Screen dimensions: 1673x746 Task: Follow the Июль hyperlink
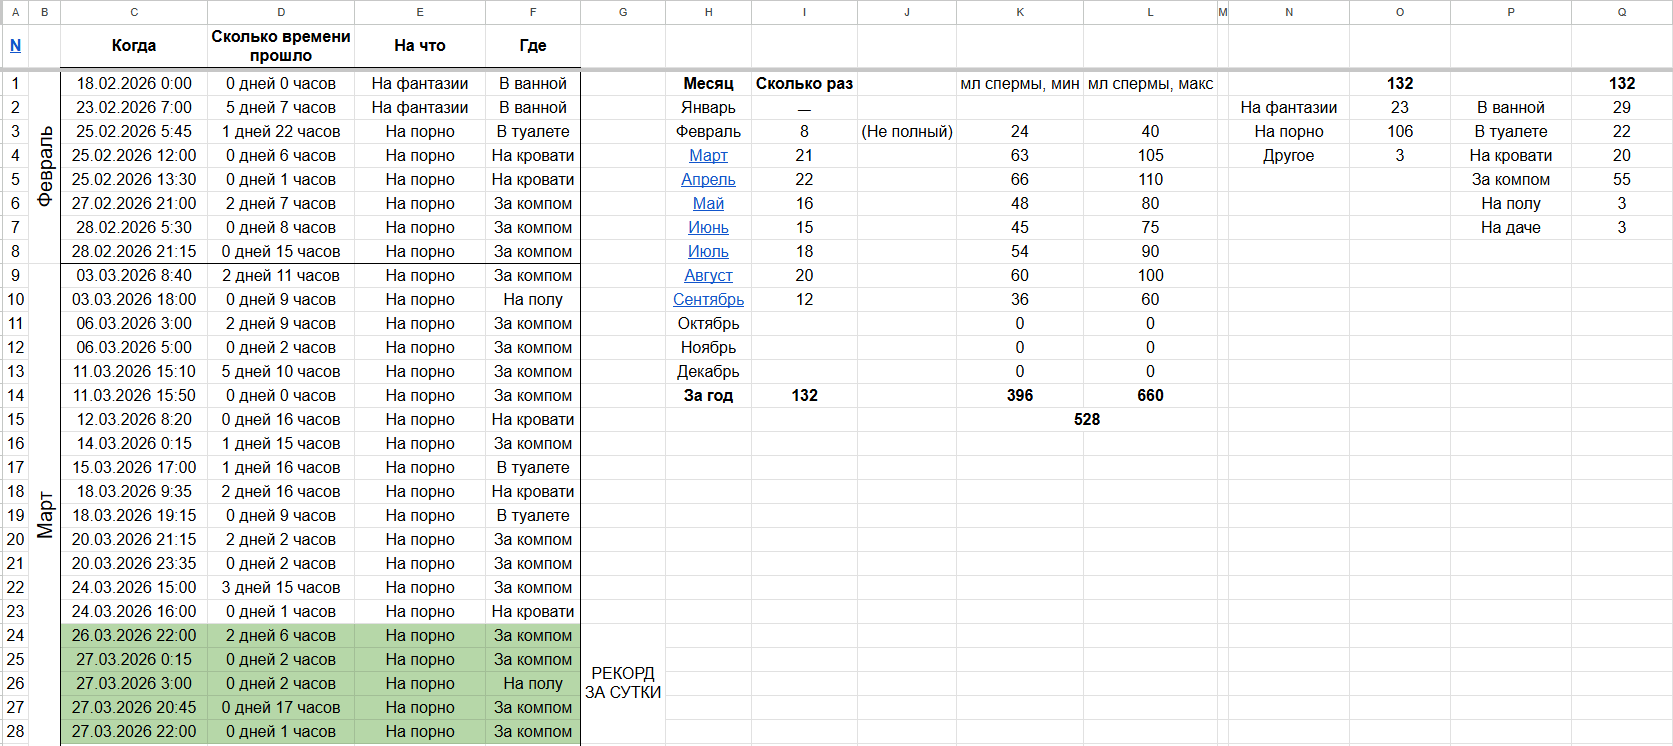(708, 251)
